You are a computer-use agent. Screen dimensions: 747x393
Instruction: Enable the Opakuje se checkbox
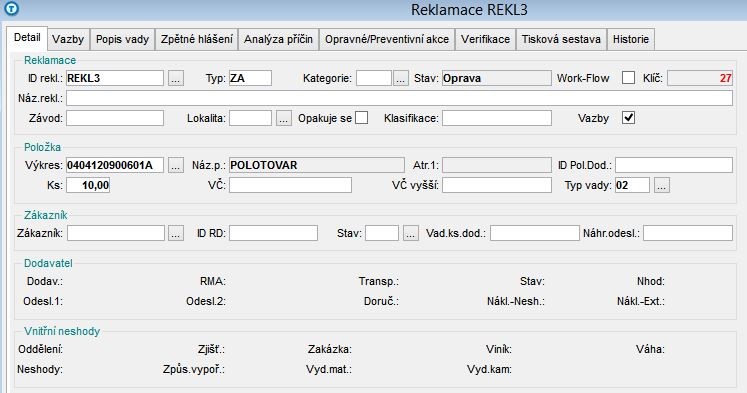(x=362, y=118)
